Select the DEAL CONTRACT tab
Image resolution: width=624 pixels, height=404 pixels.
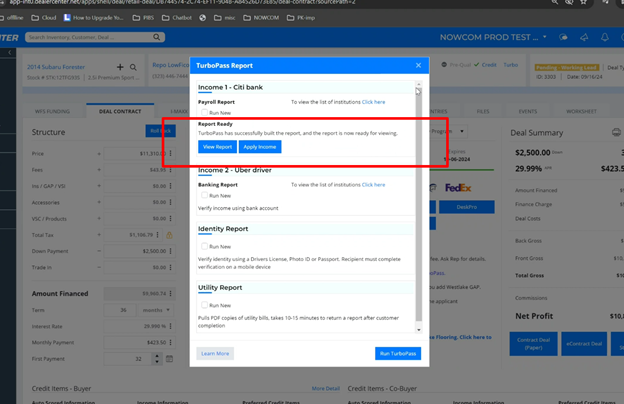(x=120, y=111)
